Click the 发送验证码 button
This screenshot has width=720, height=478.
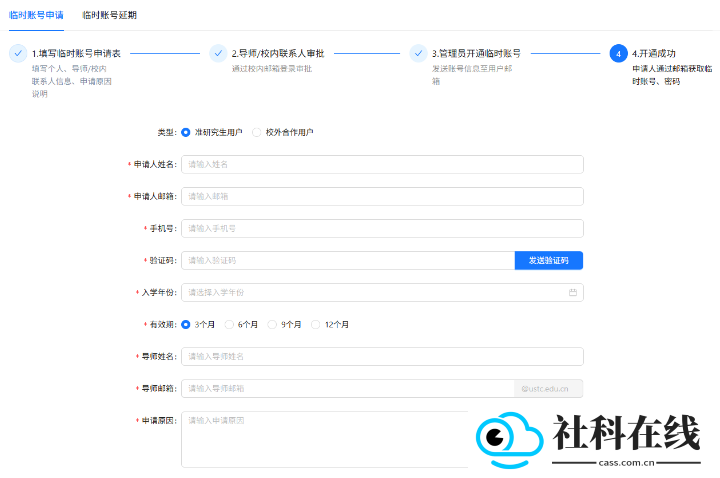tap(549, 260)
